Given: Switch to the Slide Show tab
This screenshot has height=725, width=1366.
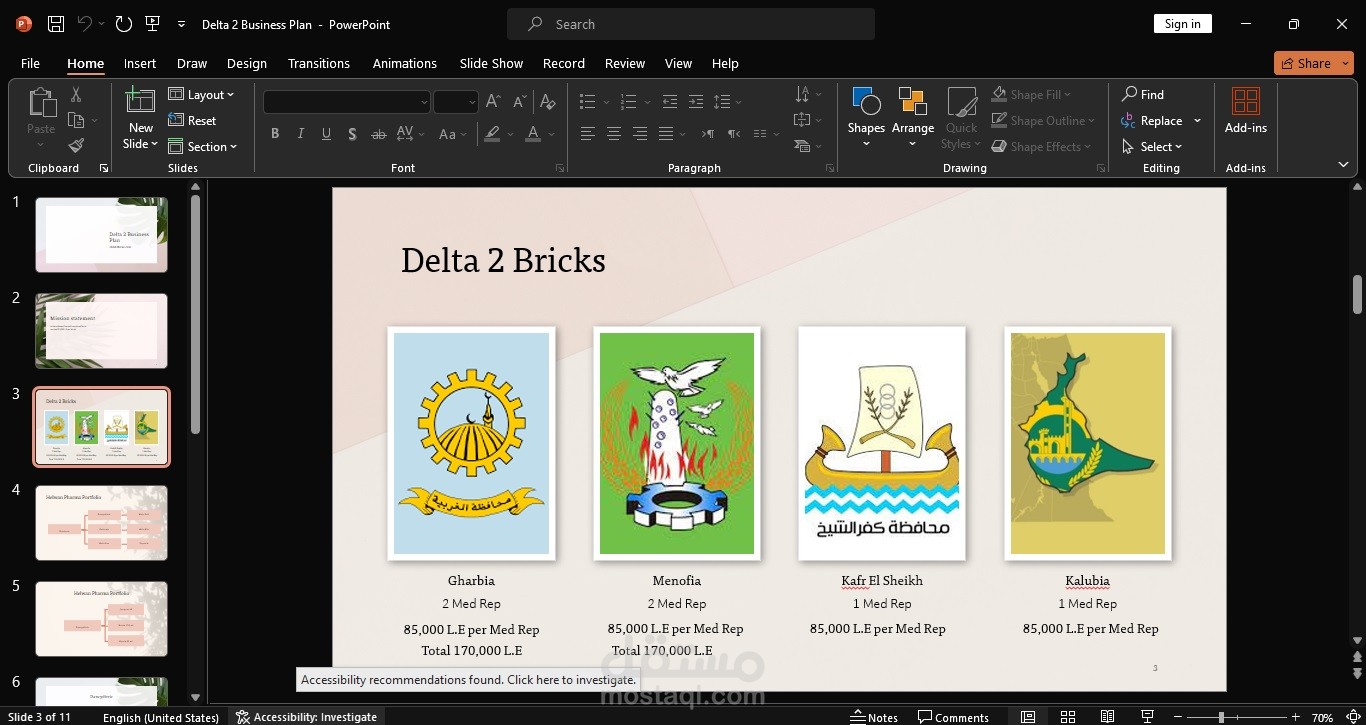Looking at the screenshot, I should coord(491,63).
